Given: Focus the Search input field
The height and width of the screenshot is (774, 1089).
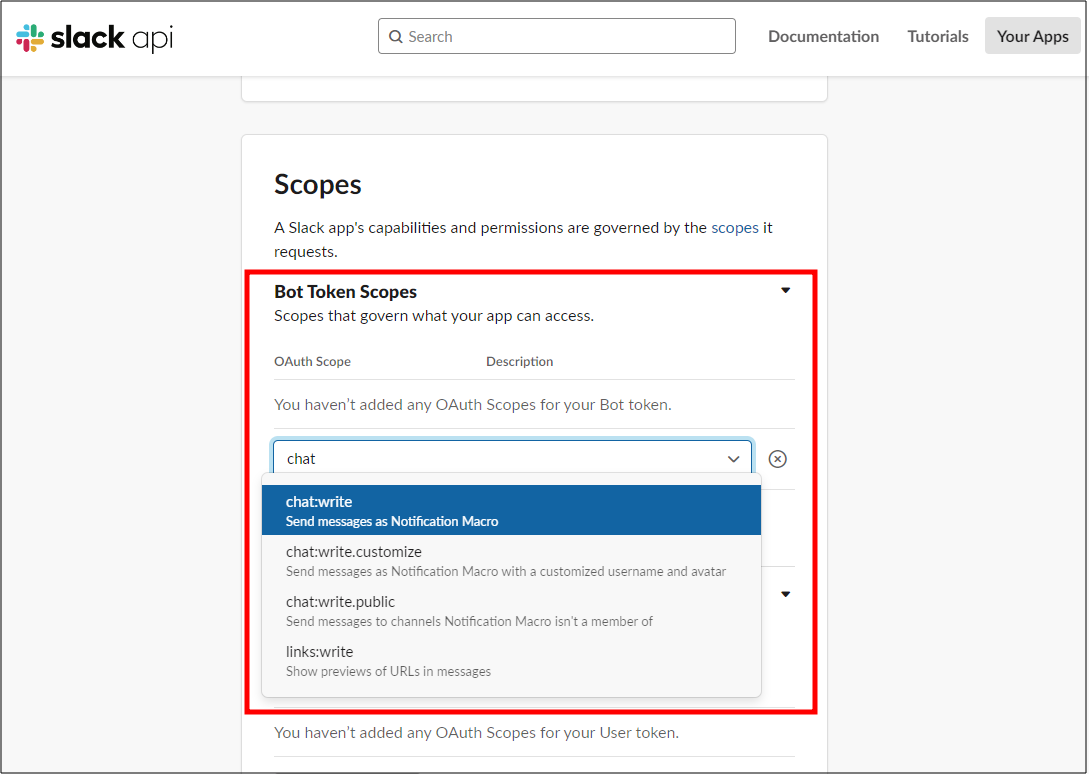Looking at the screenshot, I should (x=556, y=36).
